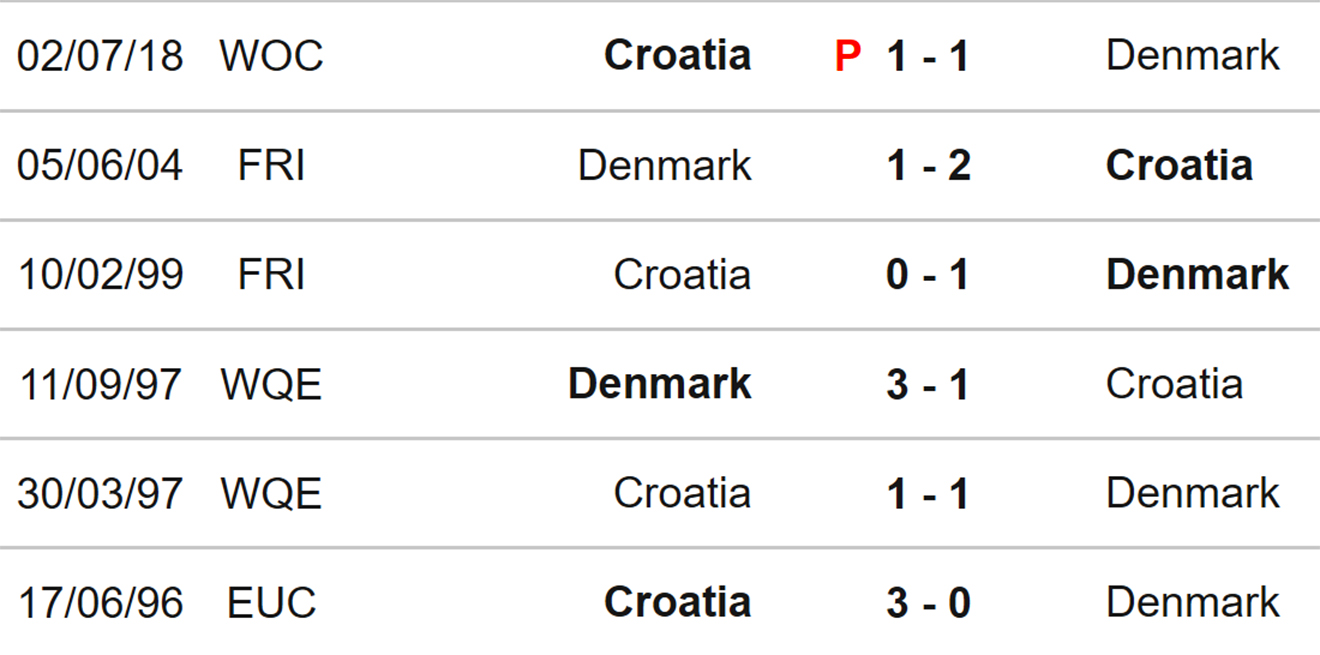Select Croatia in the 30/03/97 match
Viewport: 1320px width, 655px height.
pos(682,493)
